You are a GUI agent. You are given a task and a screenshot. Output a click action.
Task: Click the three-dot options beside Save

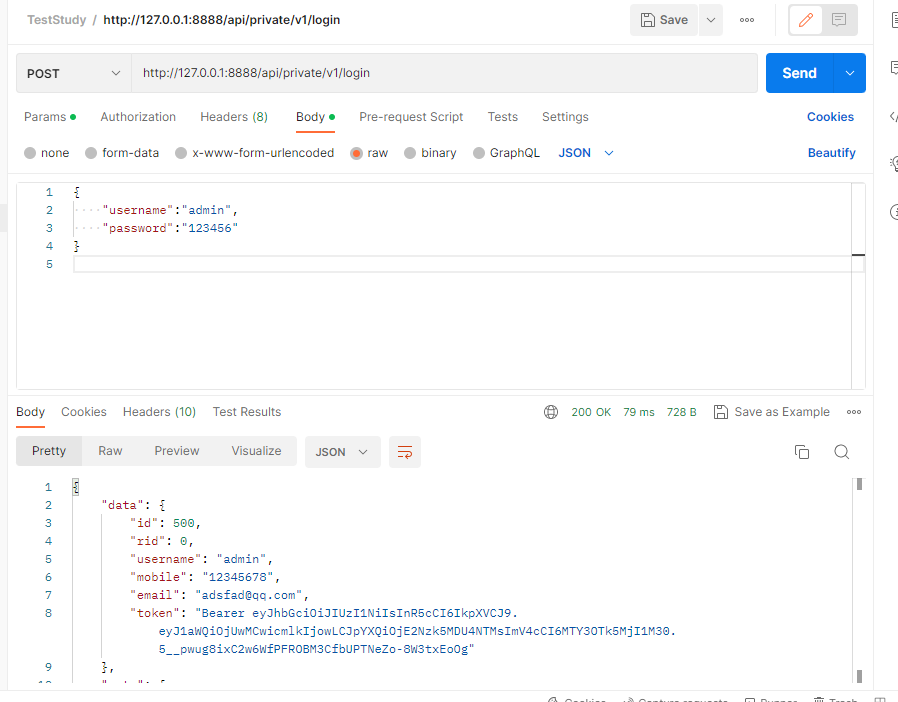(747, 20)
